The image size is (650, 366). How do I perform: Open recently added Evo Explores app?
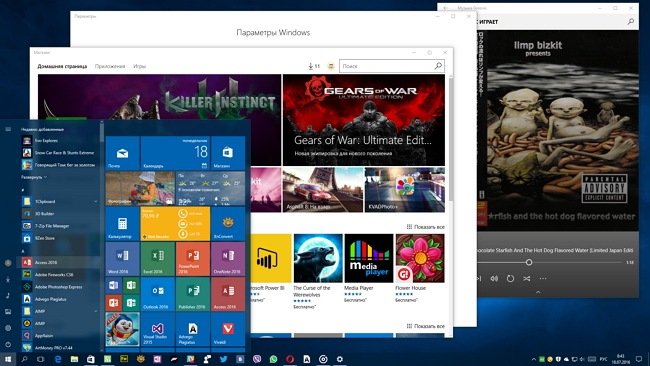(58, 141)
